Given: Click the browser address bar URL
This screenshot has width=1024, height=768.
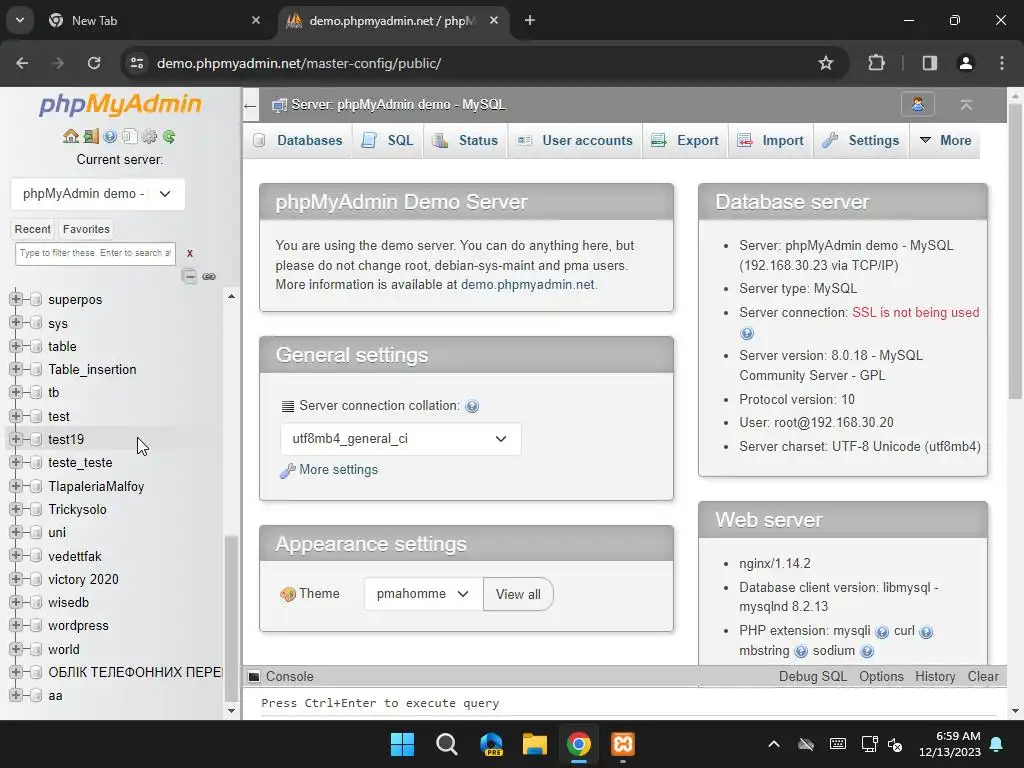Looking at the screenshot, I should coord(298,63).
